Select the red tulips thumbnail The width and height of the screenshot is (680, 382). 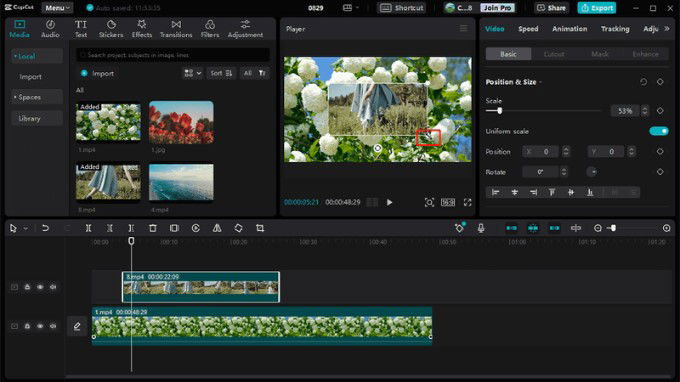[x=181, y=122]
